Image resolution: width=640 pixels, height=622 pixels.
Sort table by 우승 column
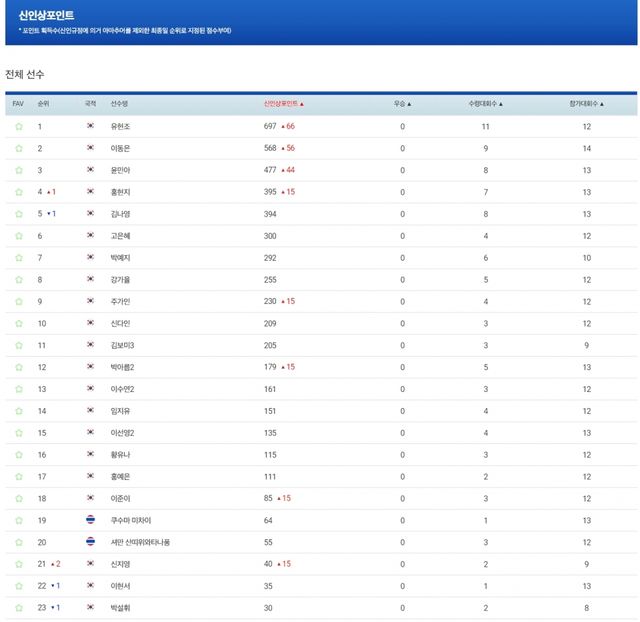click(402, 103)
